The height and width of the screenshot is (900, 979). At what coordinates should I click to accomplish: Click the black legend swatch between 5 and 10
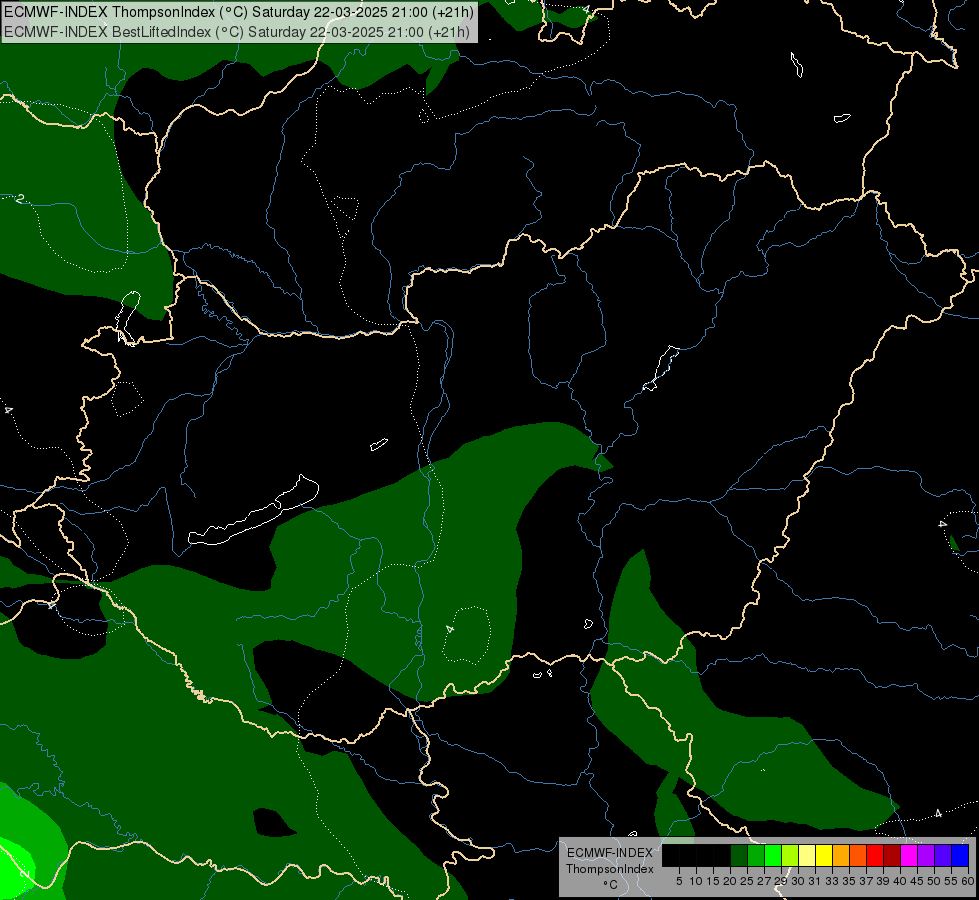click(688, 855)
